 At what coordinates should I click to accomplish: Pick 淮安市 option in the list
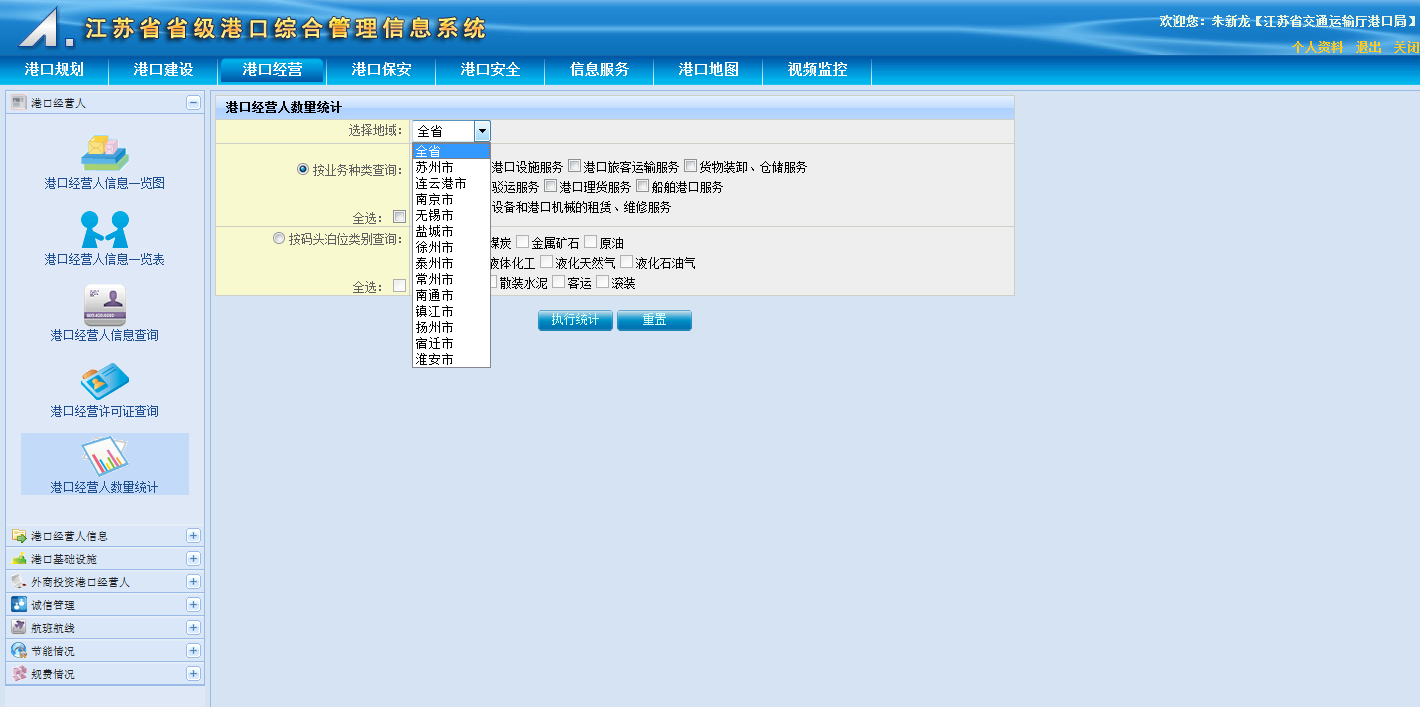tap(435, 359)
